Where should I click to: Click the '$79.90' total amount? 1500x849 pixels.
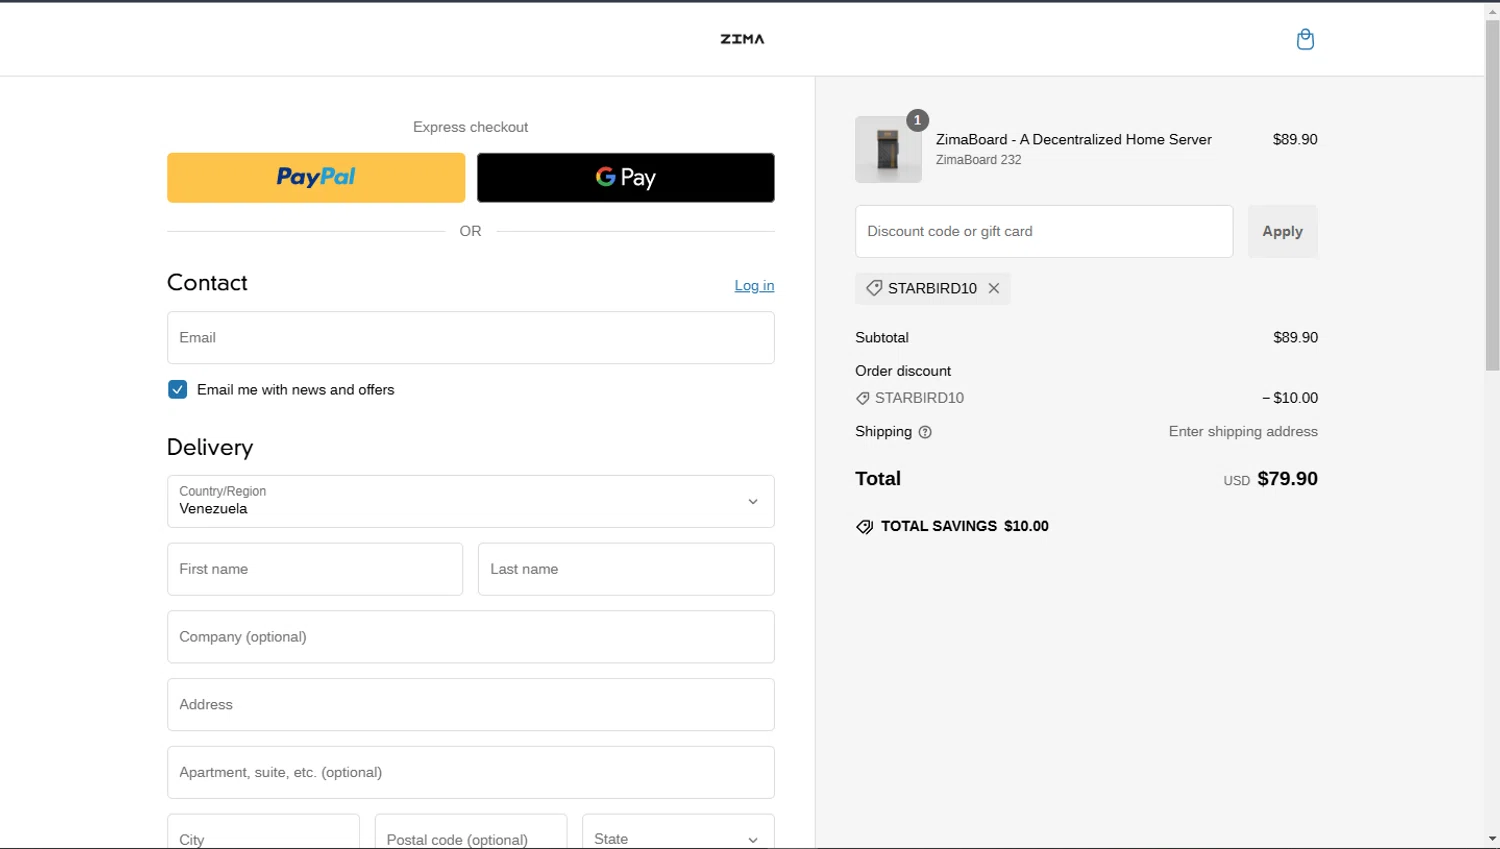point(1287,479)
